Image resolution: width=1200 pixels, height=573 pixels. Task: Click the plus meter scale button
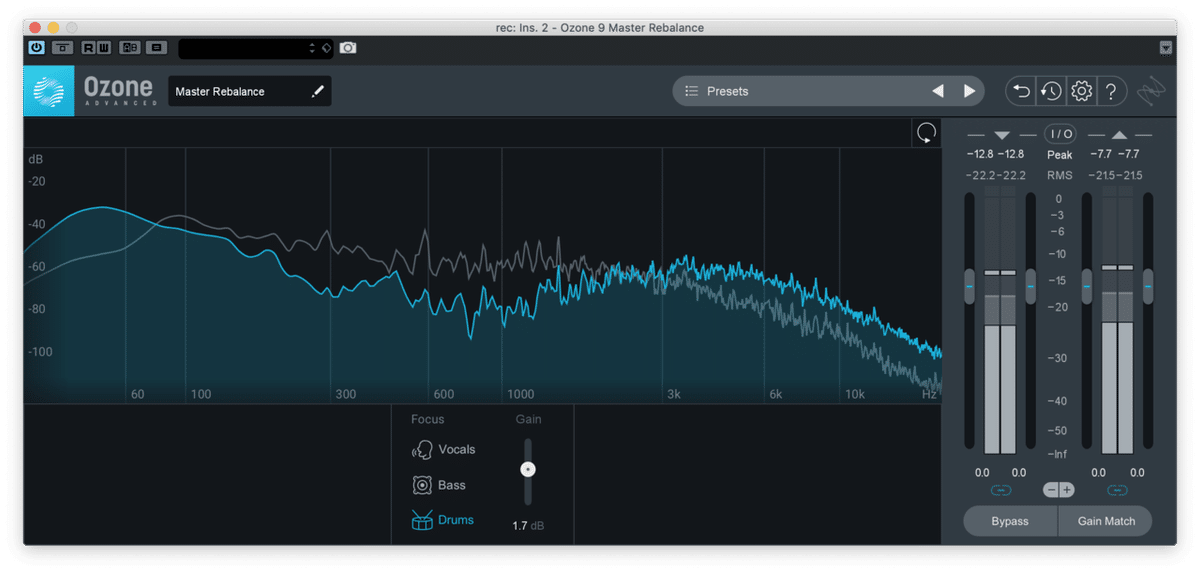1067,490
